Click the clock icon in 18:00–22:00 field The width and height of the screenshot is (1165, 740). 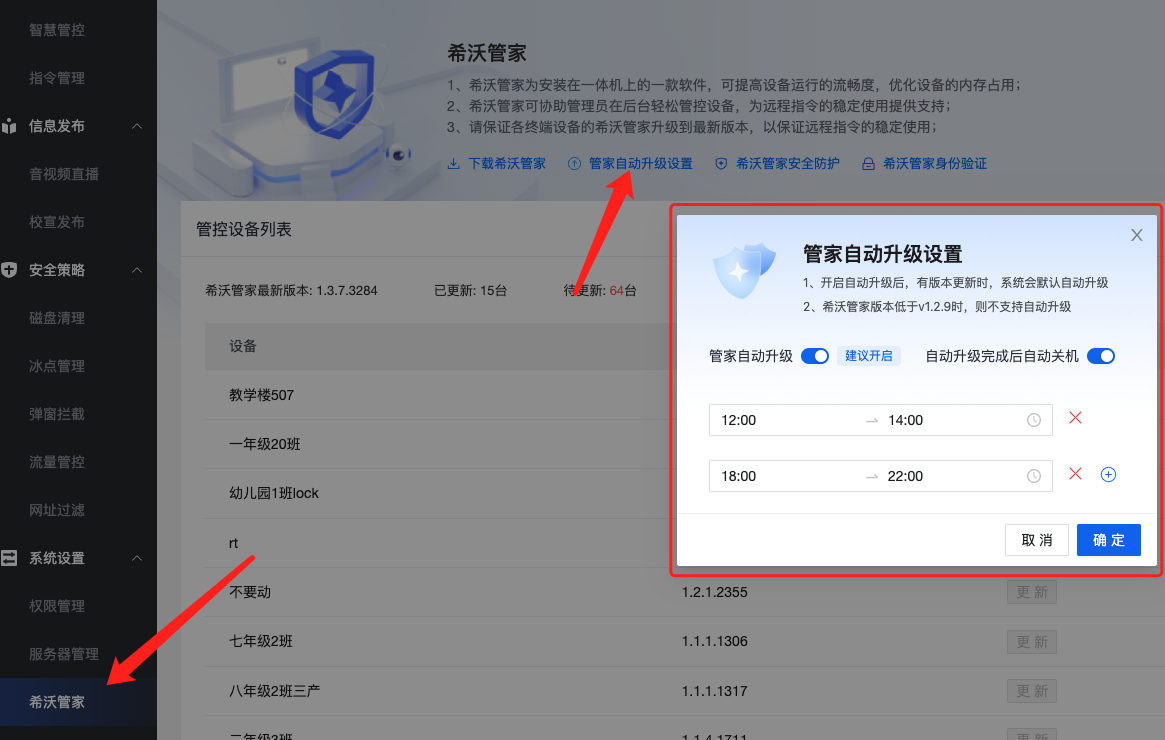(x=1033, y=476)
